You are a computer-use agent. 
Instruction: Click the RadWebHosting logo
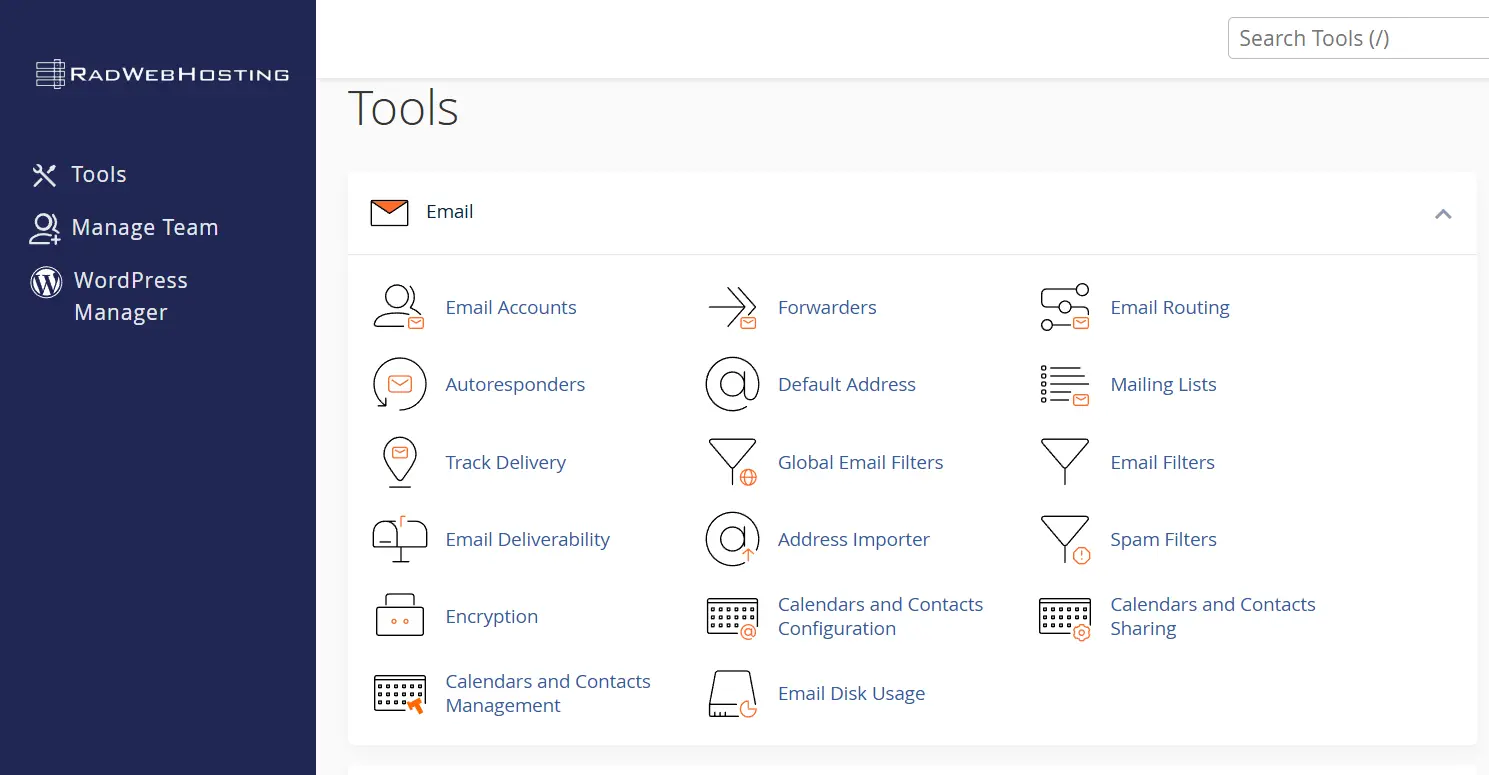[x=160, y=74]
